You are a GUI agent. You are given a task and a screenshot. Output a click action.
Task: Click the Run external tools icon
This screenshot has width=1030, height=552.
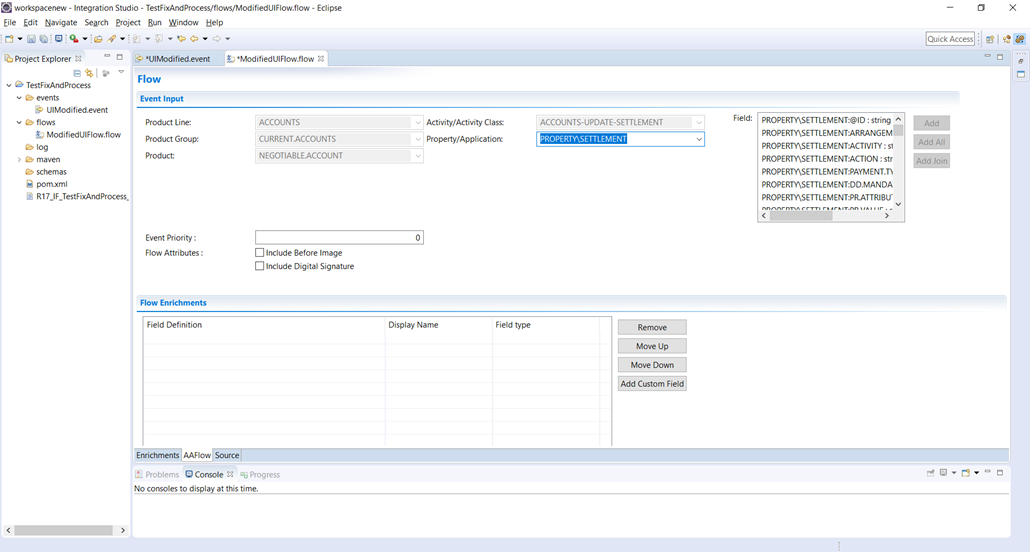click(x=73, y=39)
